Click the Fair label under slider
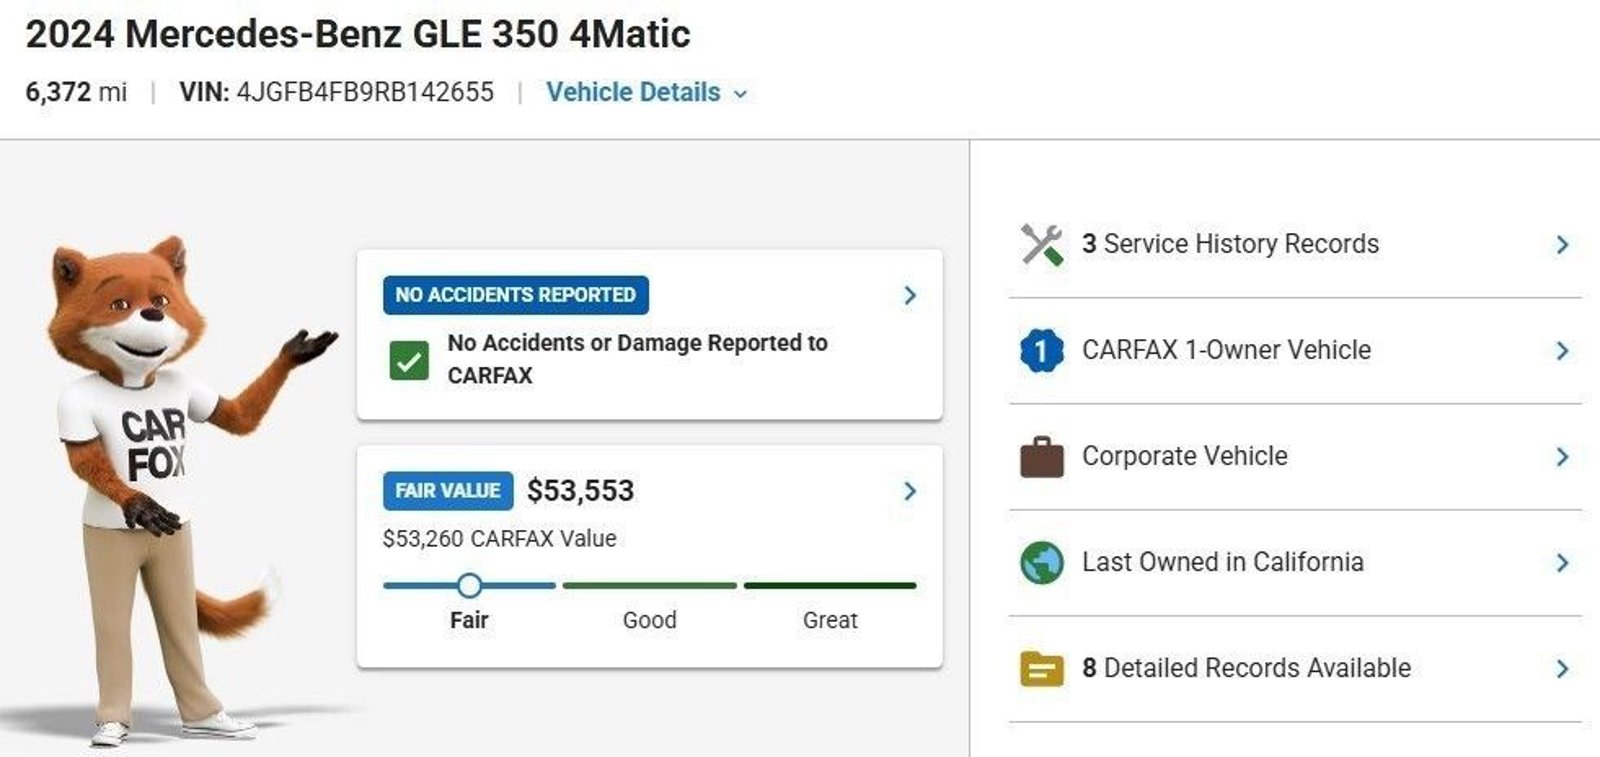Viewport: 1600px width, 757px height. coord(469,620)
